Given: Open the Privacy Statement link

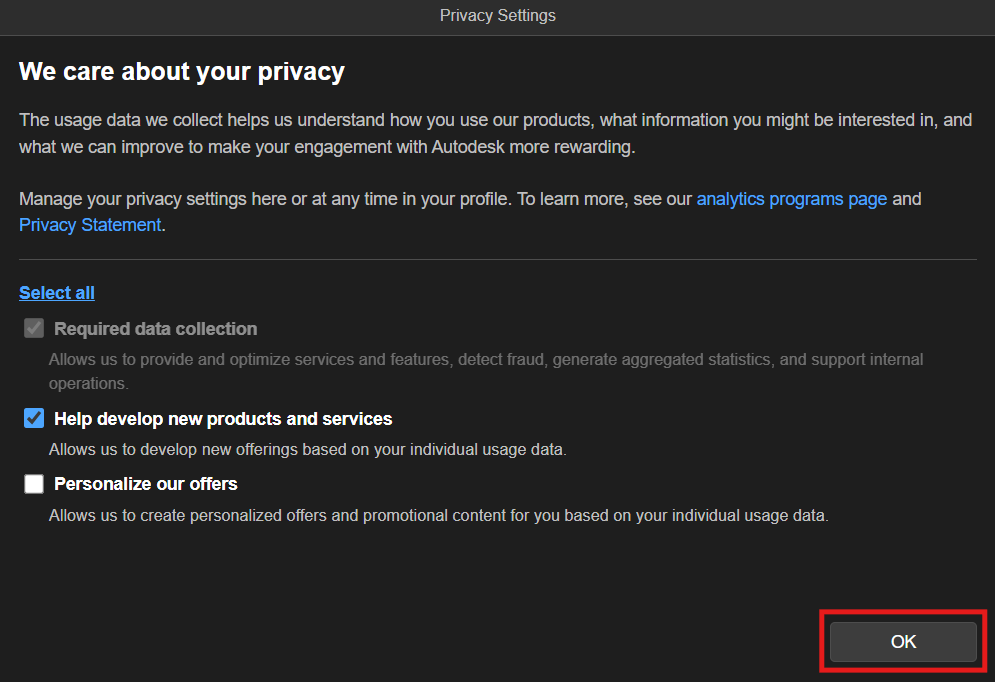Looking at the screenshot, I should (90, 225).
